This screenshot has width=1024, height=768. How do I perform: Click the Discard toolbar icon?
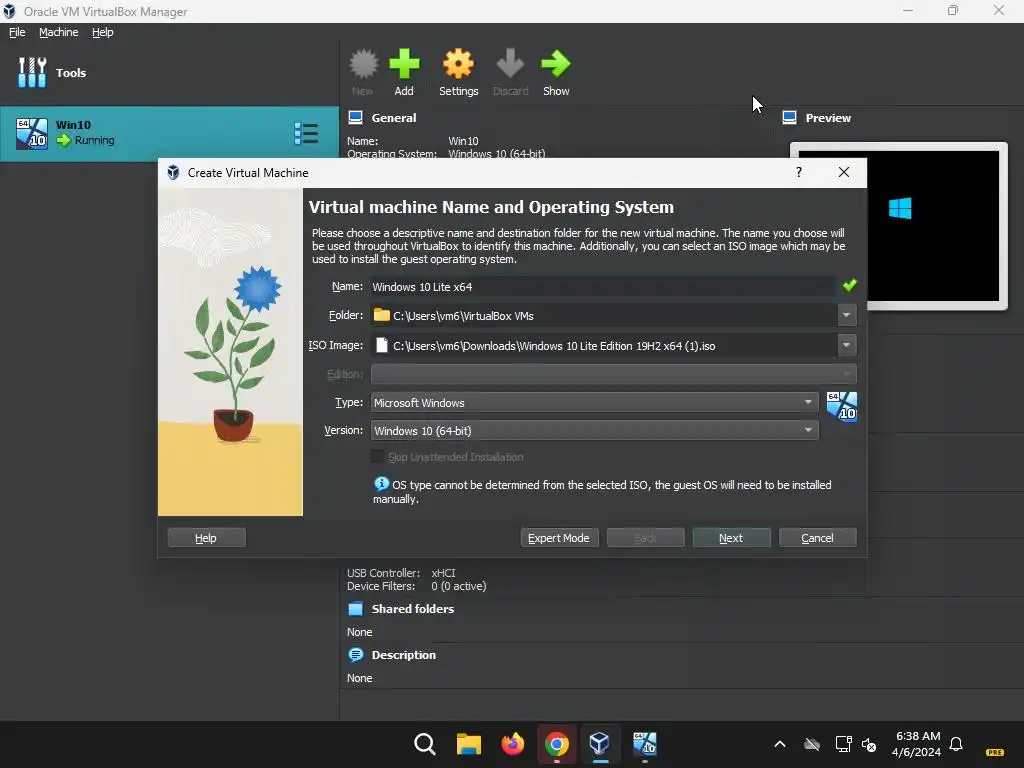click(x=510, y=64)
